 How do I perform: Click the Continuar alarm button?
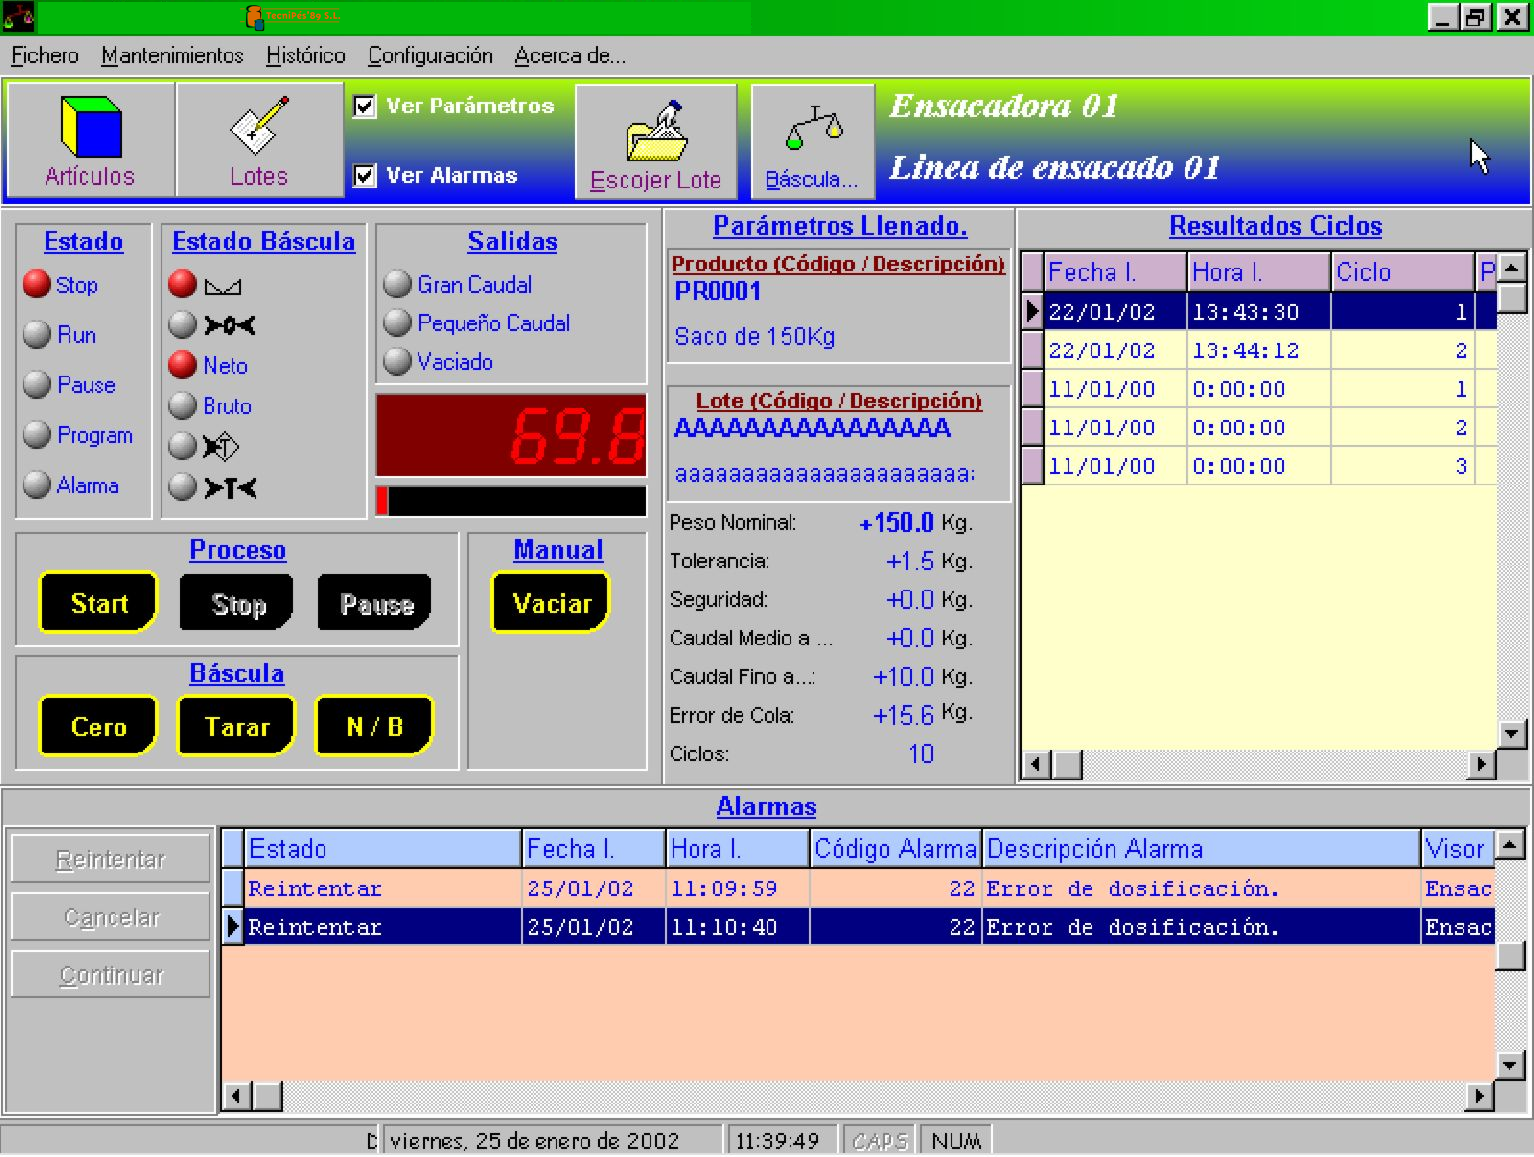pos(110,975)
